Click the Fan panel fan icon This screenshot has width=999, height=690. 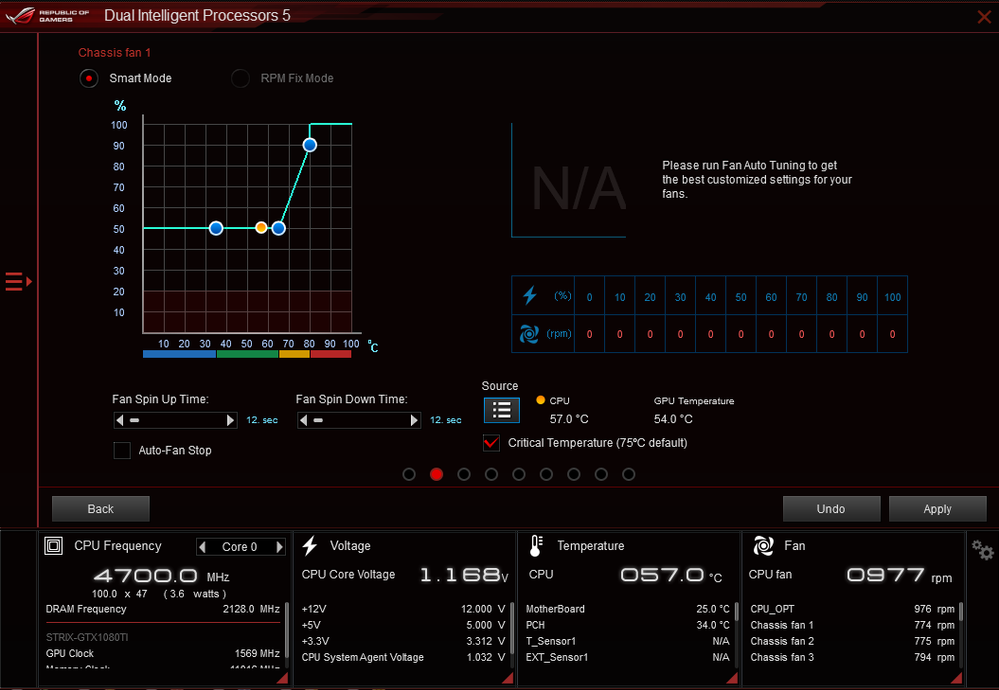763,546
